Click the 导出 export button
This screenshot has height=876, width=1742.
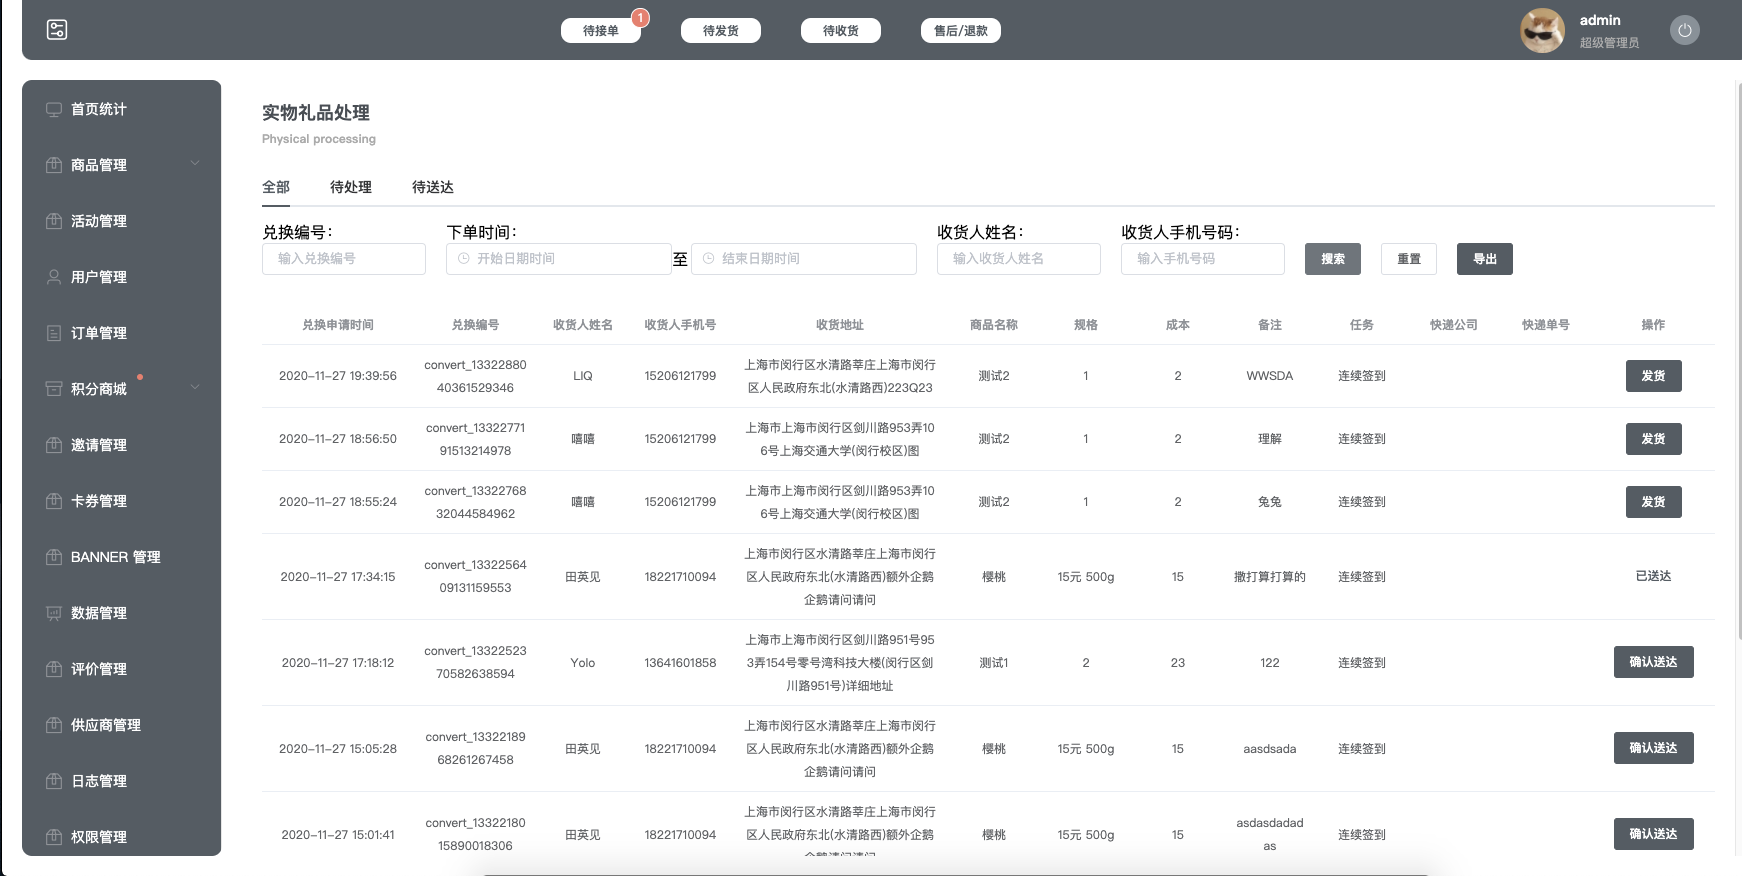click(1485, 259)
